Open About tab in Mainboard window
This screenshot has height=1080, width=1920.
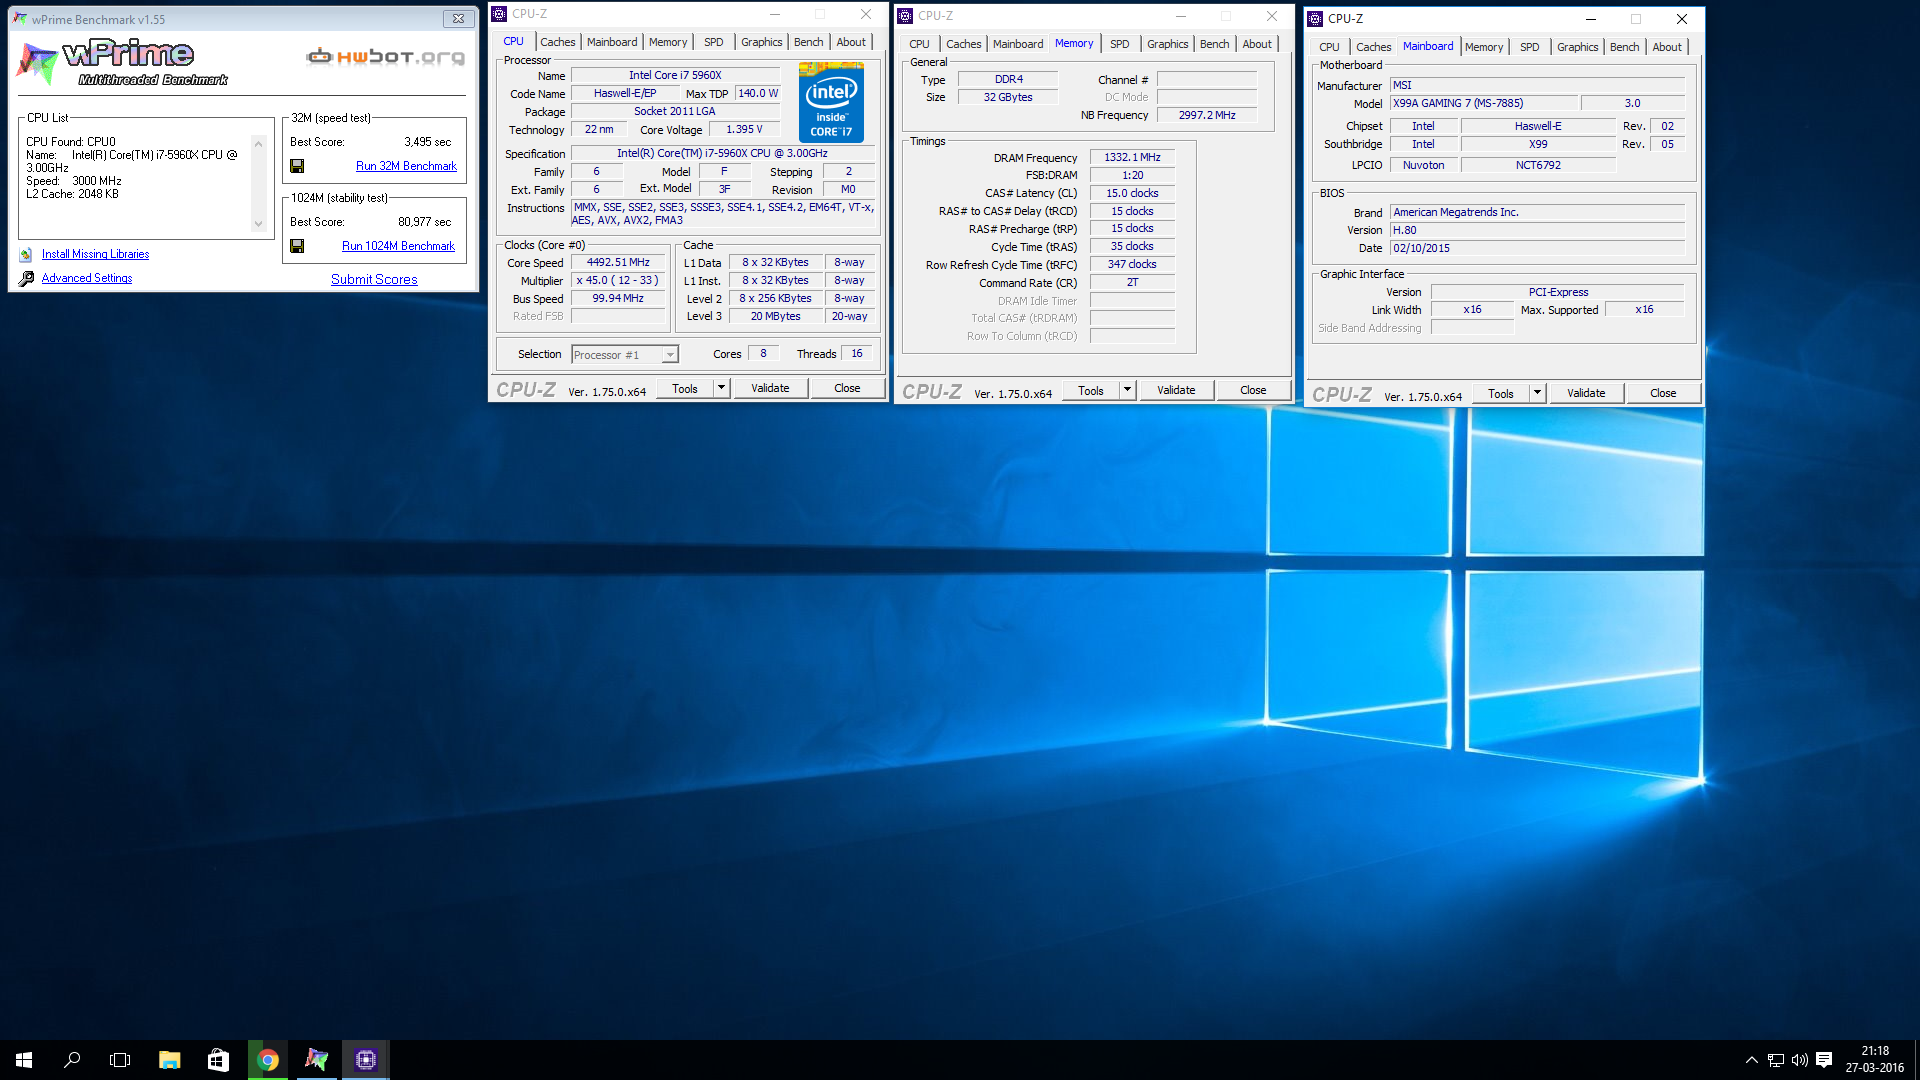click(x=1667, y=47)
